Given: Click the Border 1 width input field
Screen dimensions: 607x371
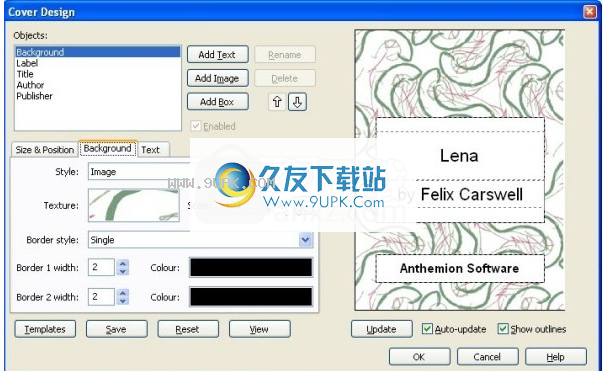Looking at the screenshot, I should [101, 267].
